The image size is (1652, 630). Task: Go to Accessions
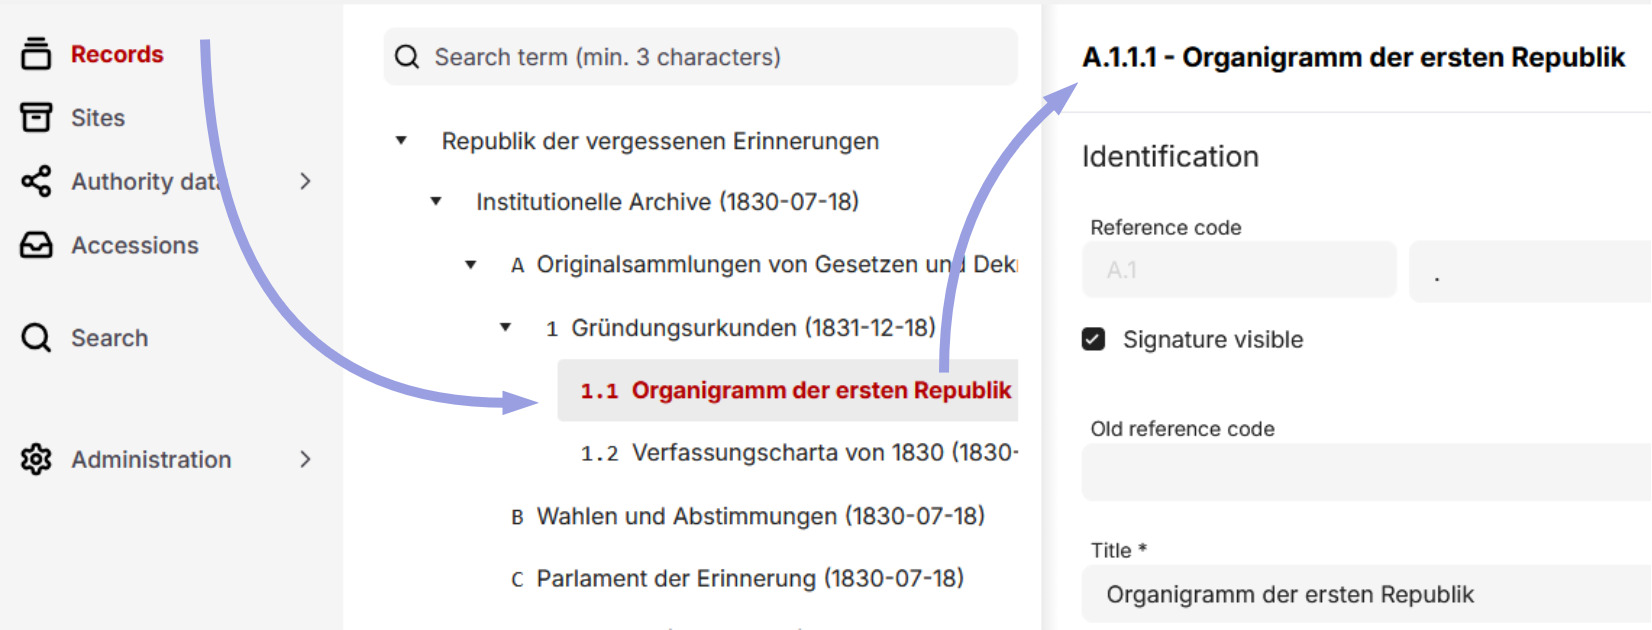(x=135, y=245)
